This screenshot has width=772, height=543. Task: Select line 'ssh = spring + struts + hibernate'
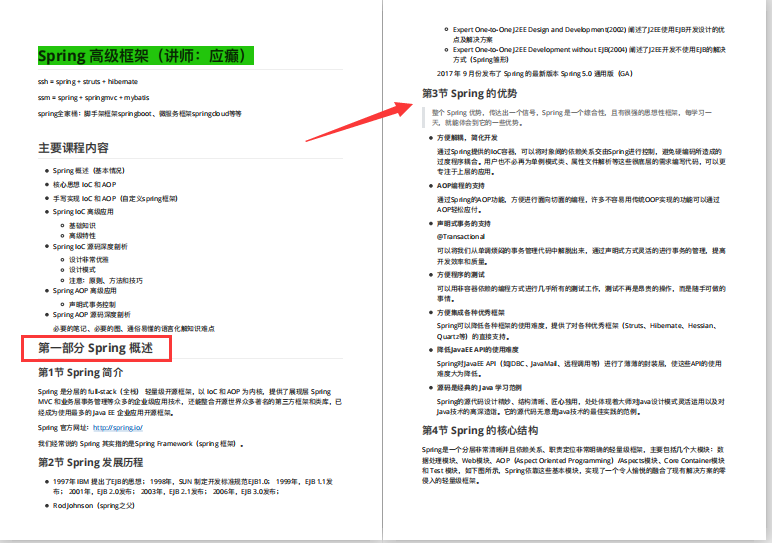point(88,82)
